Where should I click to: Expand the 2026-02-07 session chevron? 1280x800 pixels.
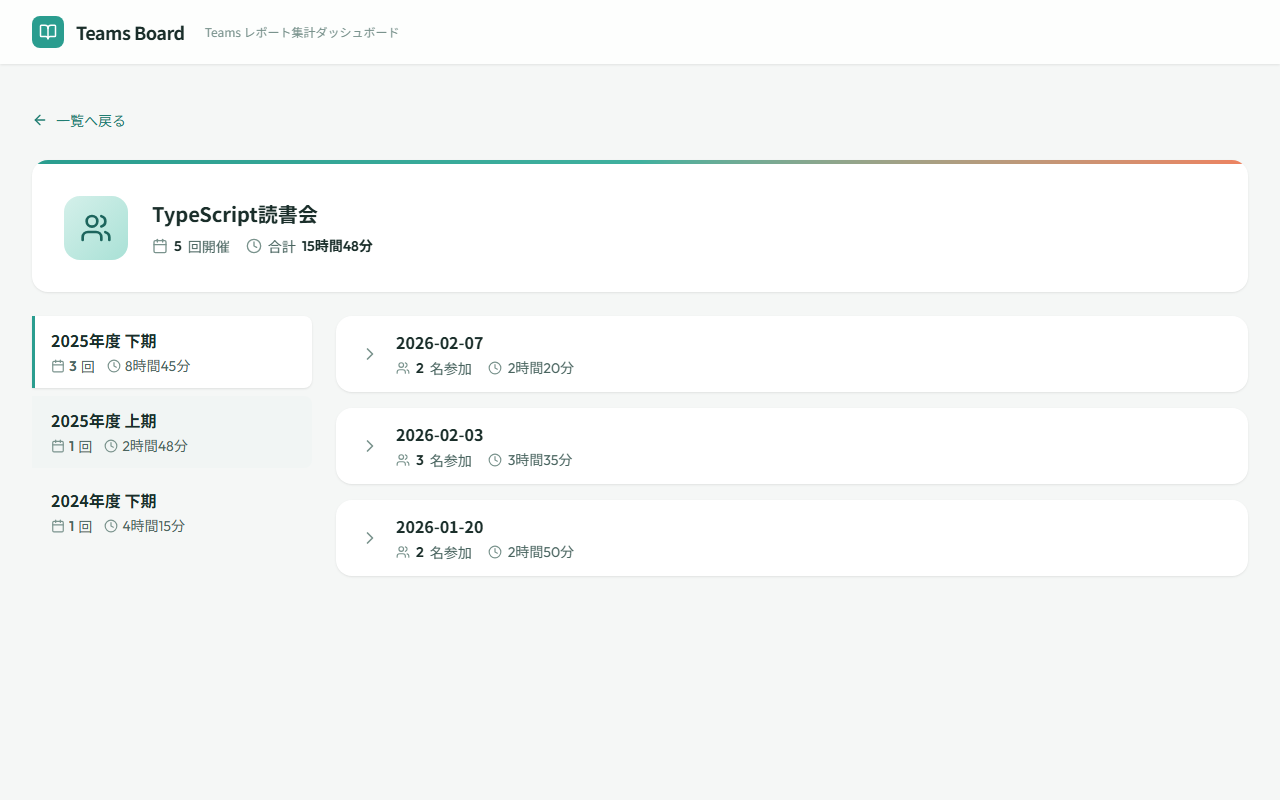tap(369, 354)
